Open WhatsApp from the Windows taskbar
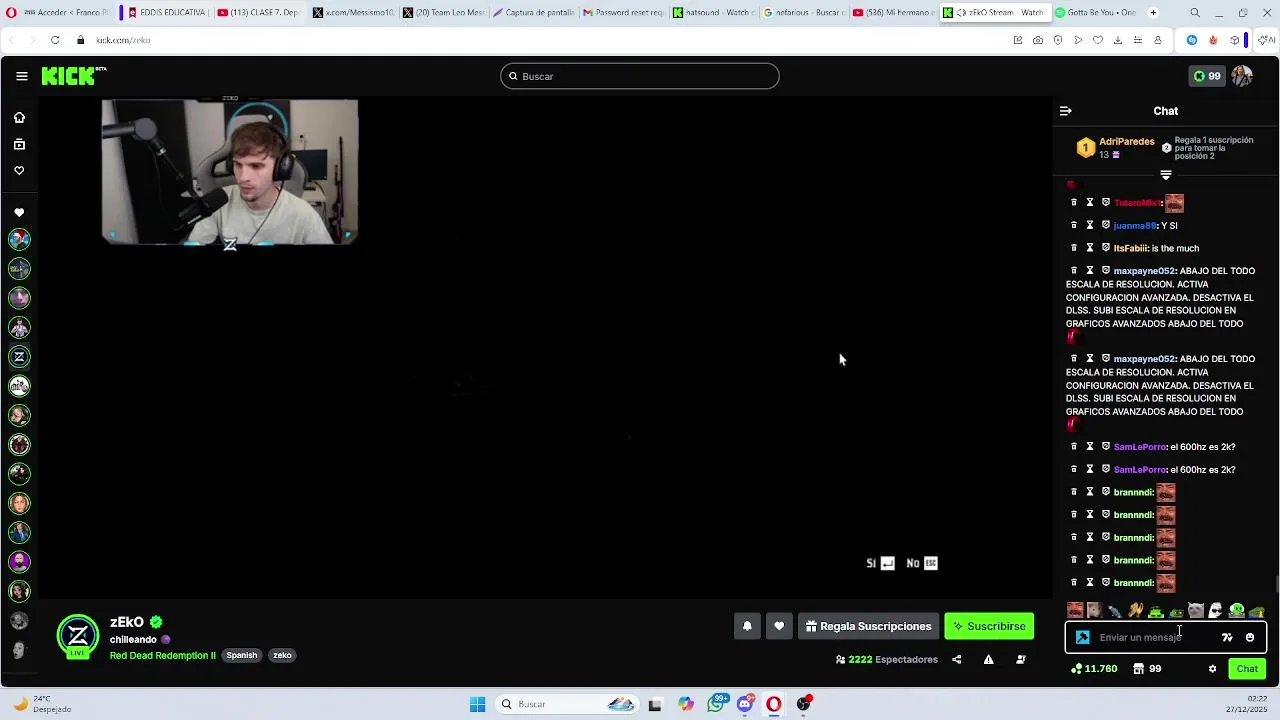Image resolution: width=1280 pixels, height=720 pixels. (x=716, y=704)
